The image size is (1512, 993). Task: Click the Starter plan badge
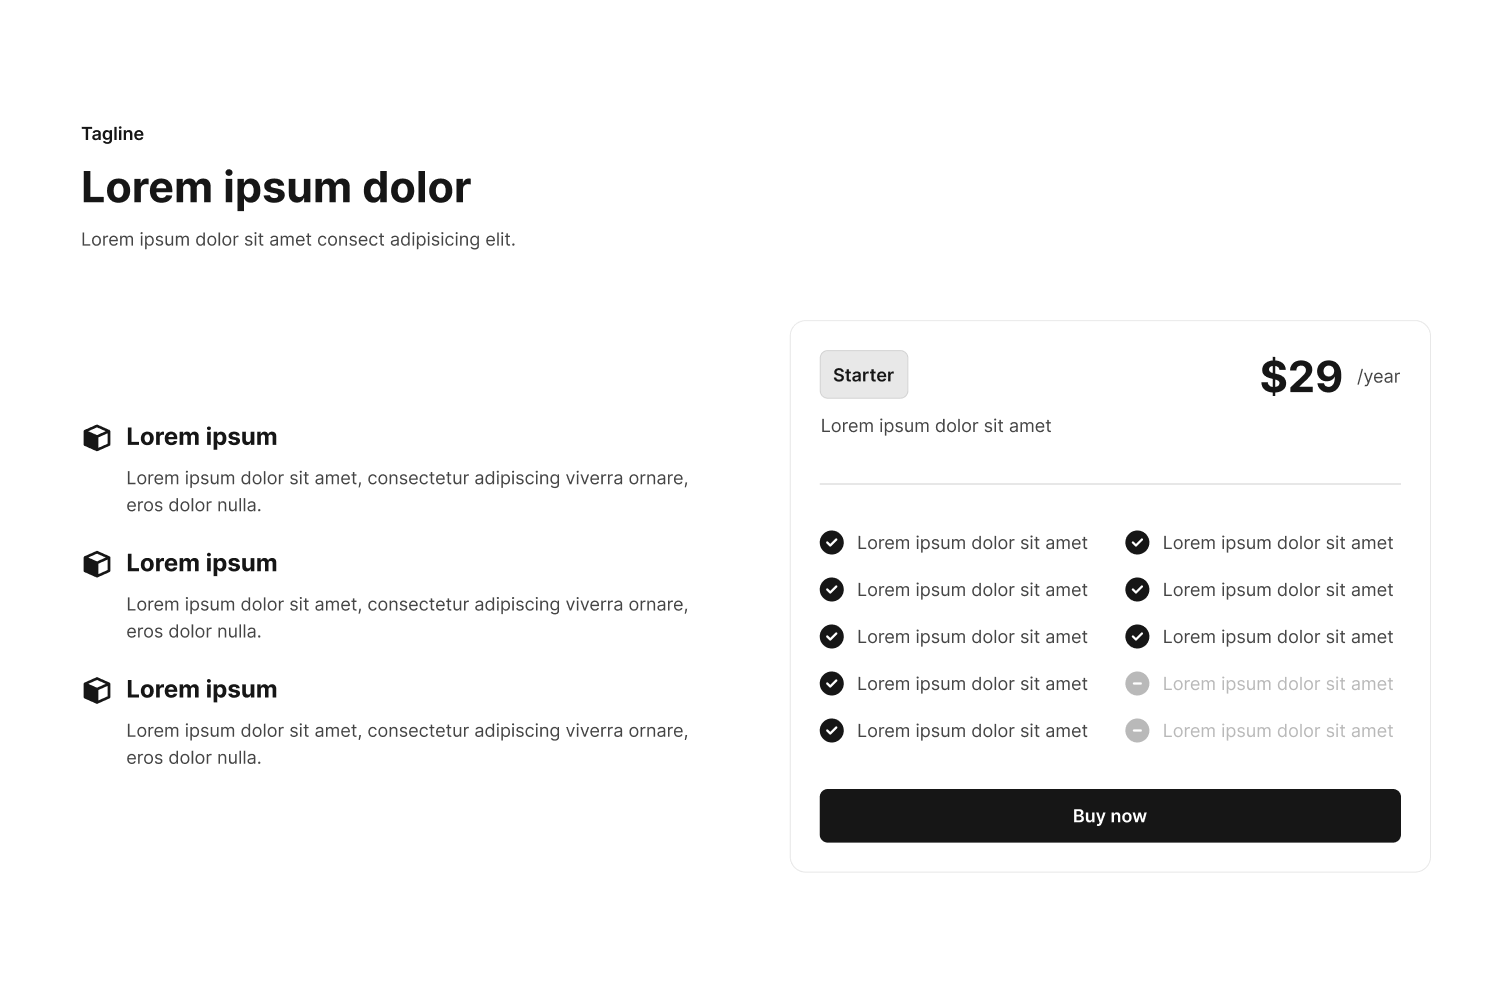(864, 375)
